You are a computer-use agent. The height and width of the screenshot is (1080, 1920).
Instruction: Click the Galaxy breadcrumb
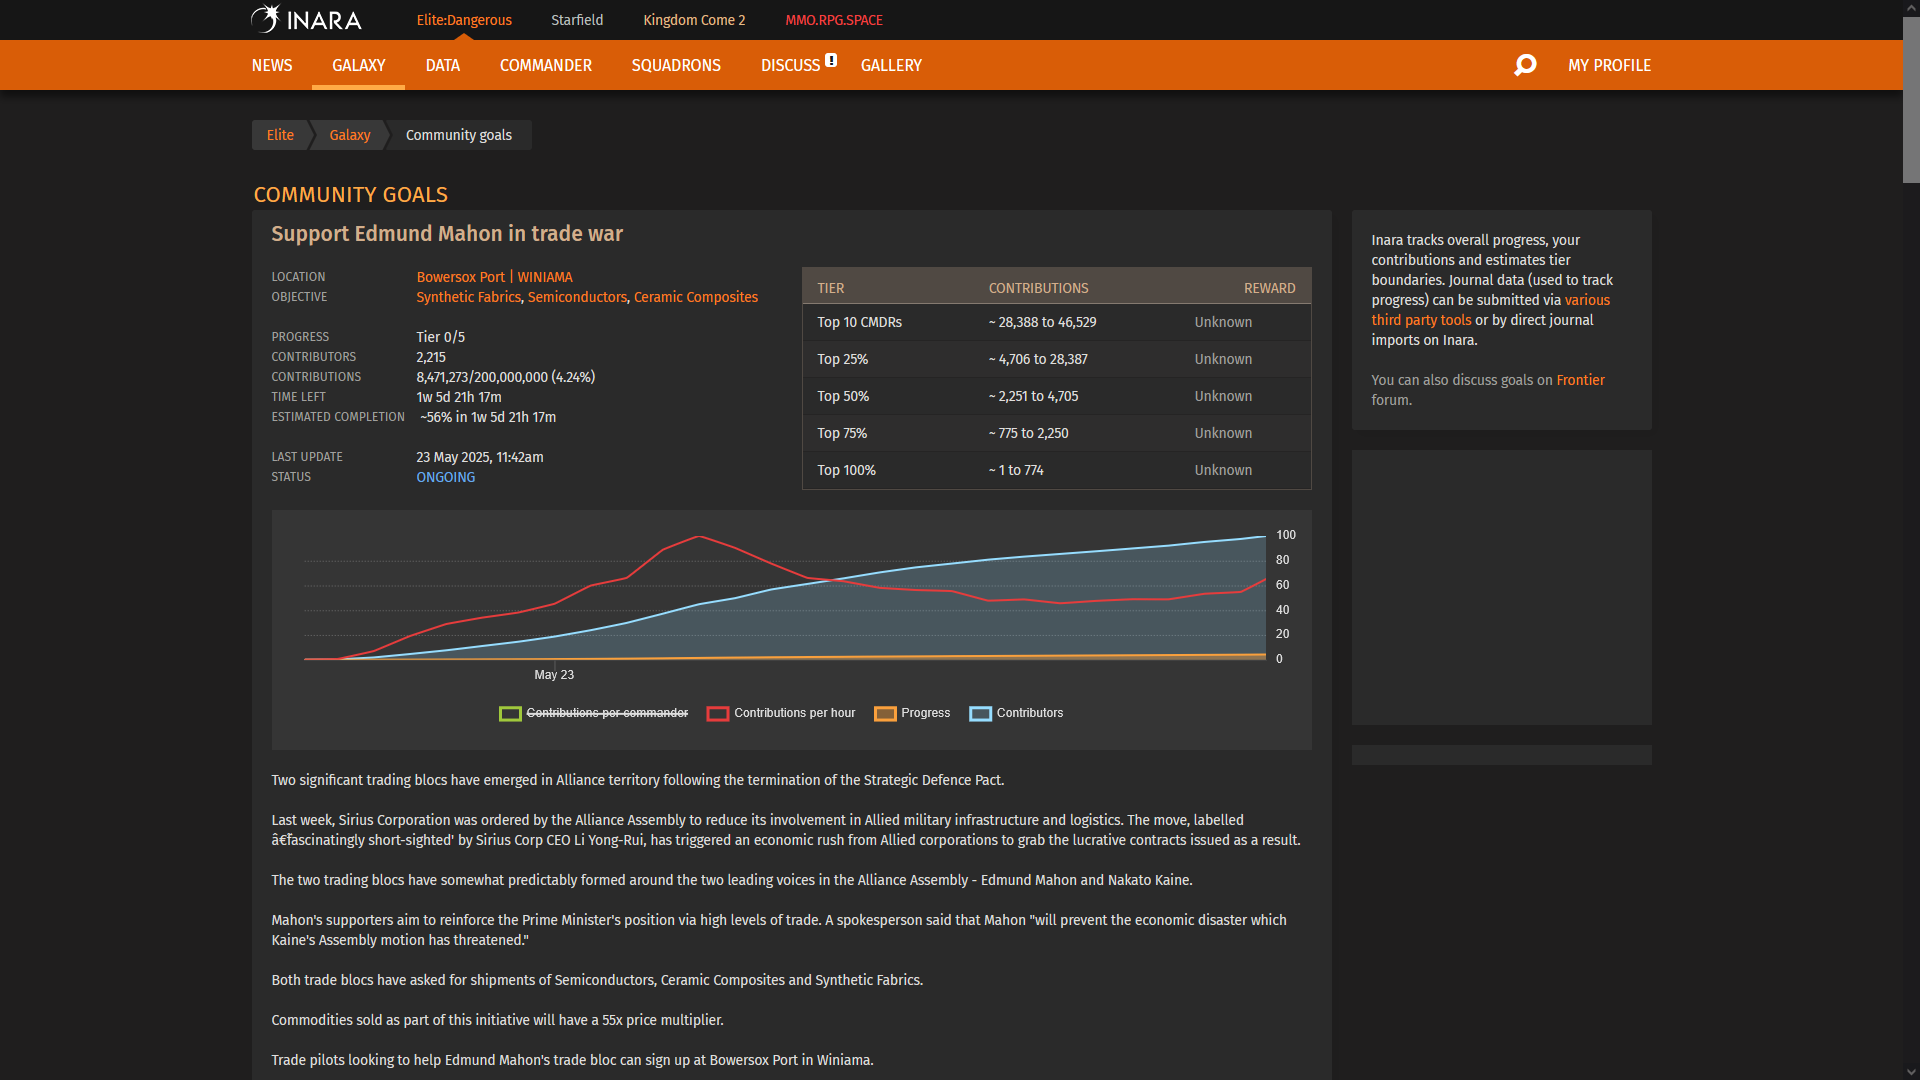tap(350, 135)
